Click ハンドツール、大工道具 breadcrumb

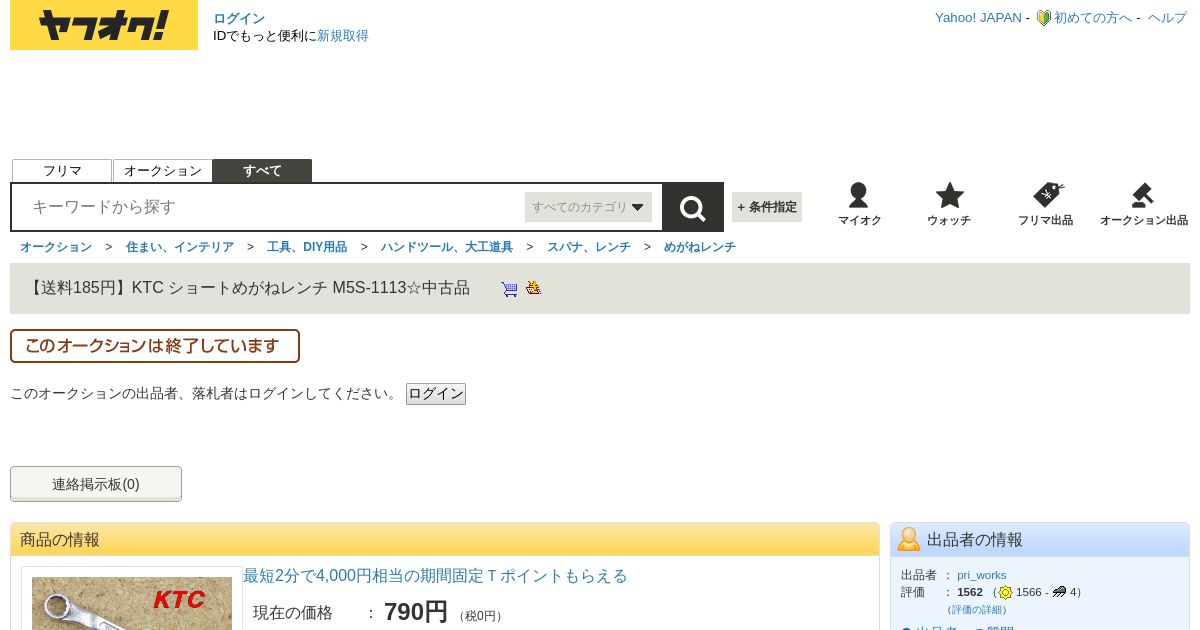point(447,247)
